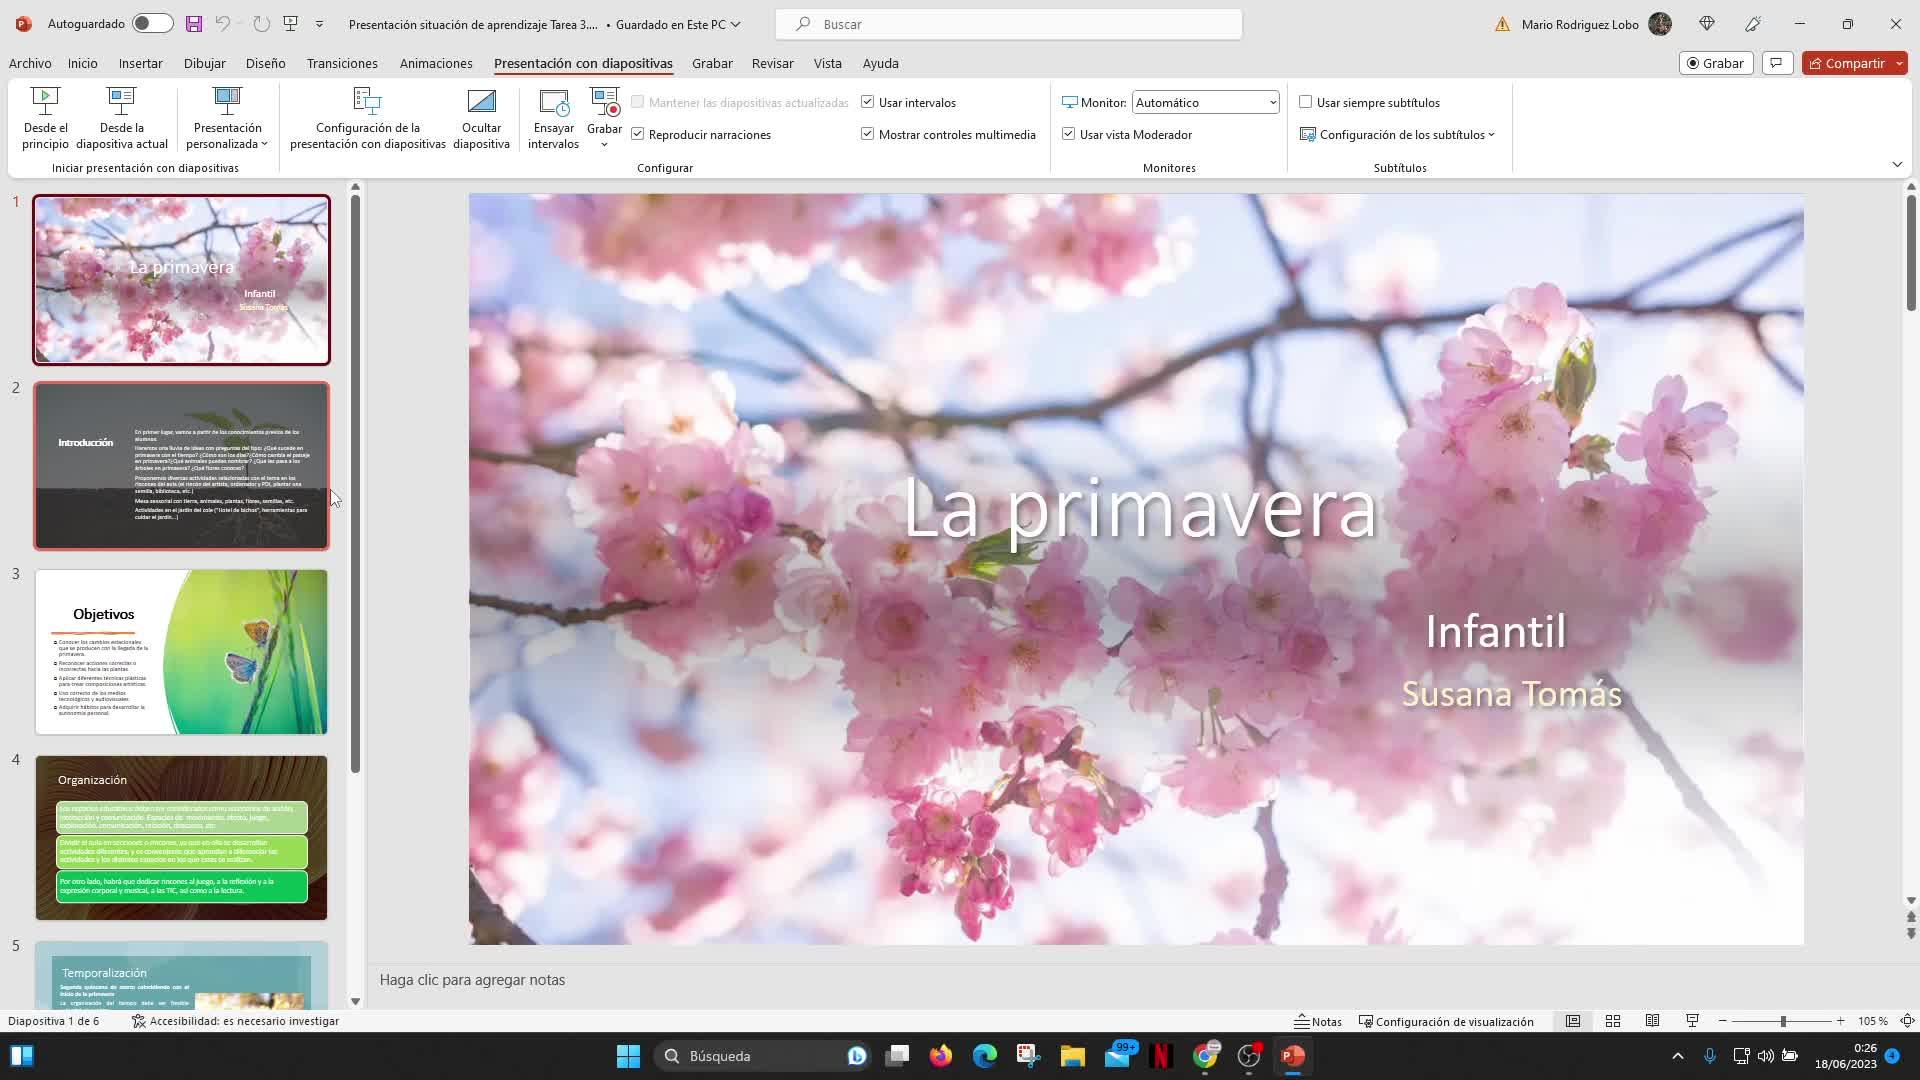Open the Transiciones ribbon tab
Viewport: 1920px width, 1080px height.
pyautogui.click(x=342, y=63)
